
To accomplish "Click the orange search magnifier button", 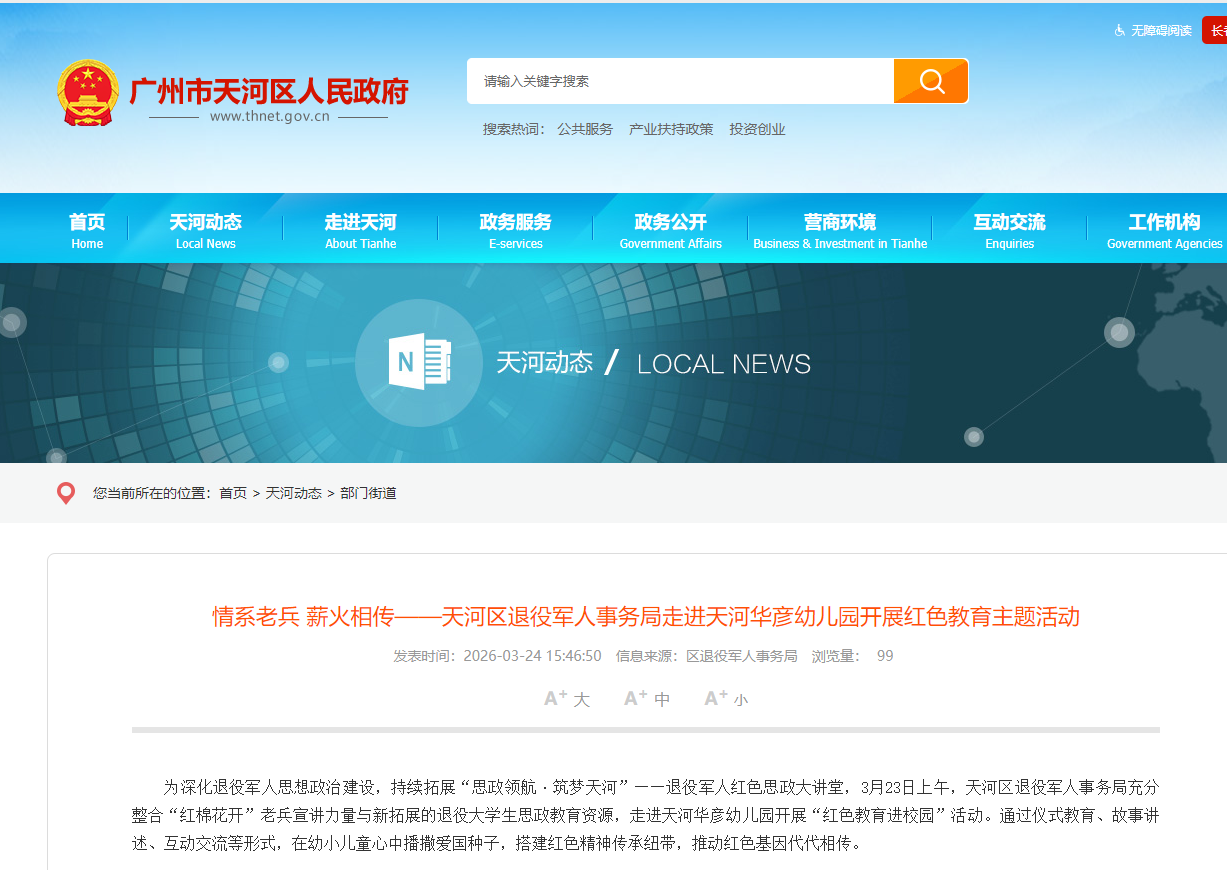I will pyautogui.click(x=930, y=81).
